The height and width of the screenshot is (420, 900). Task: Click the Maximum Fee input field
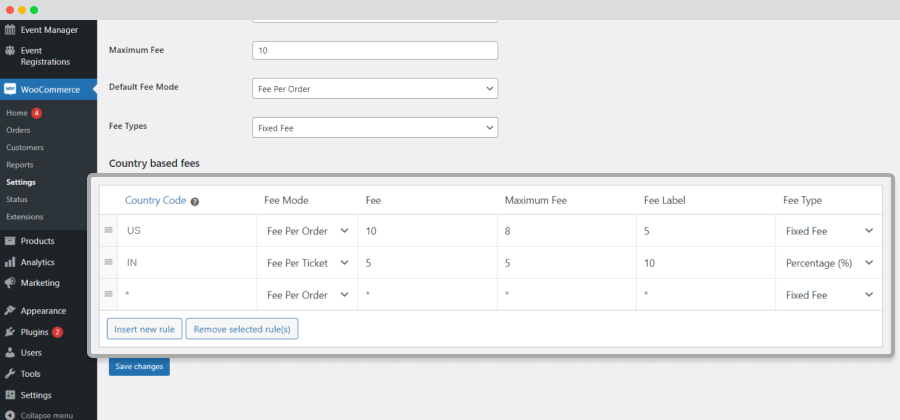click(375, 50)
